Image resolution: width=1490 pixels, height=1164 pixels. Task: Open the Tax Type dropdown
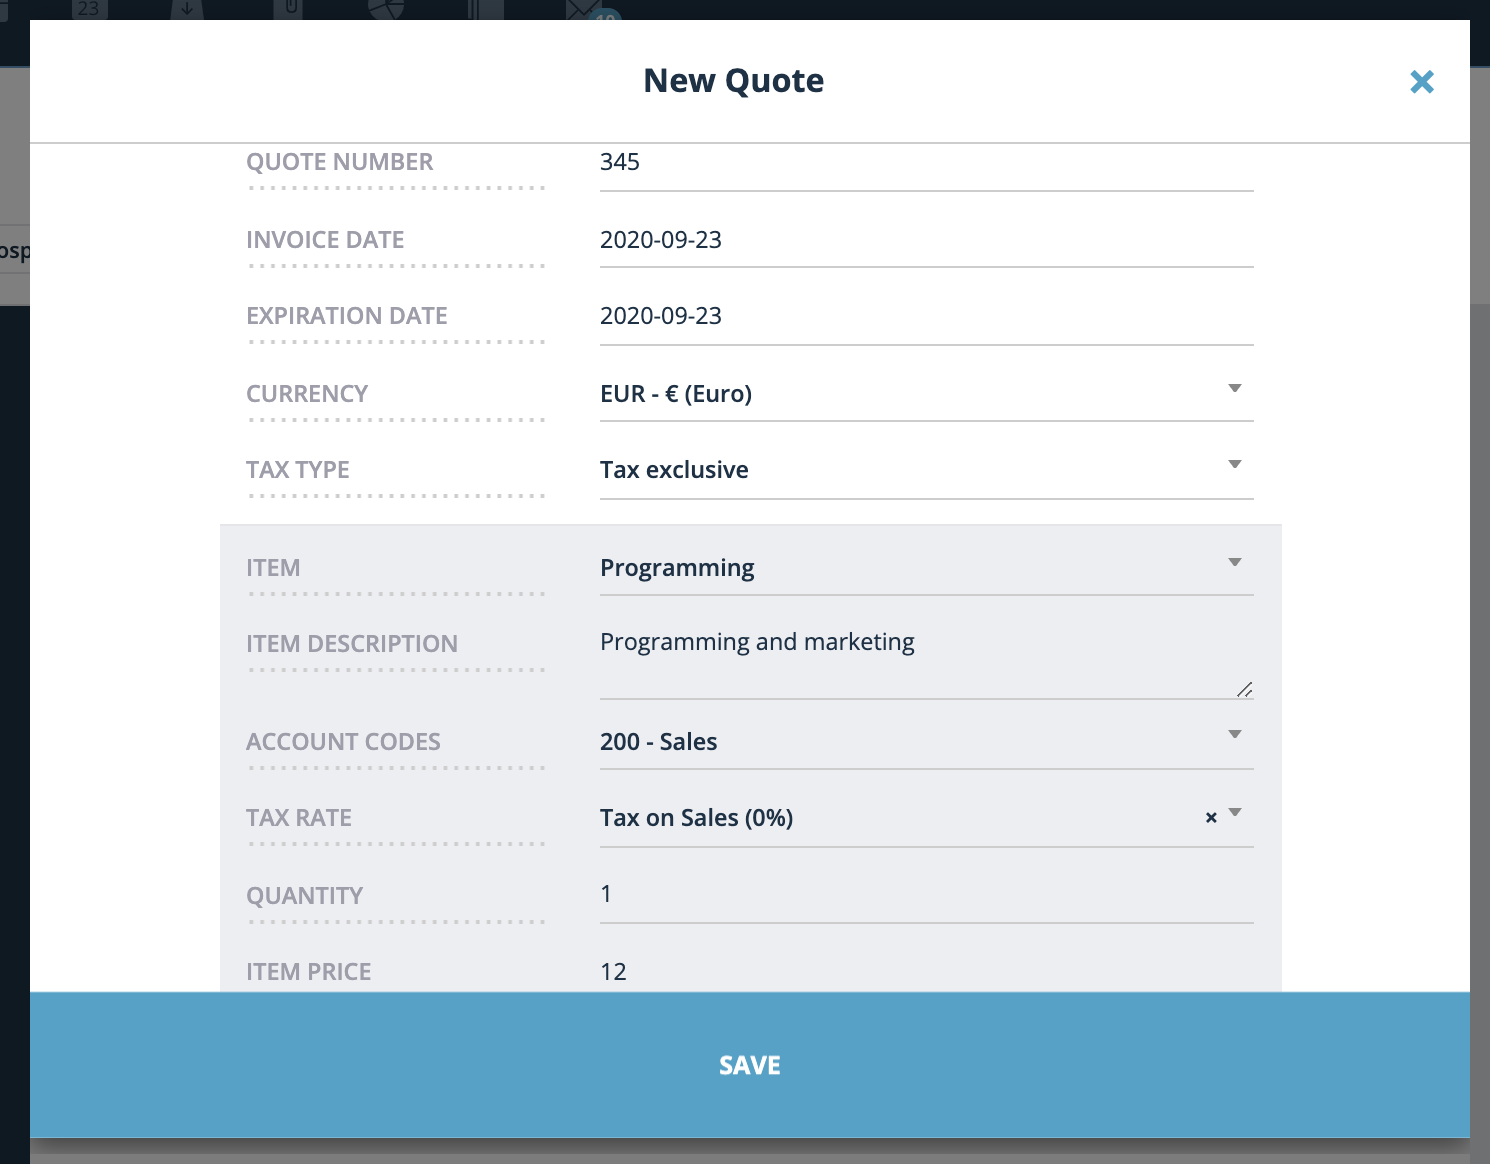point(926,470)
